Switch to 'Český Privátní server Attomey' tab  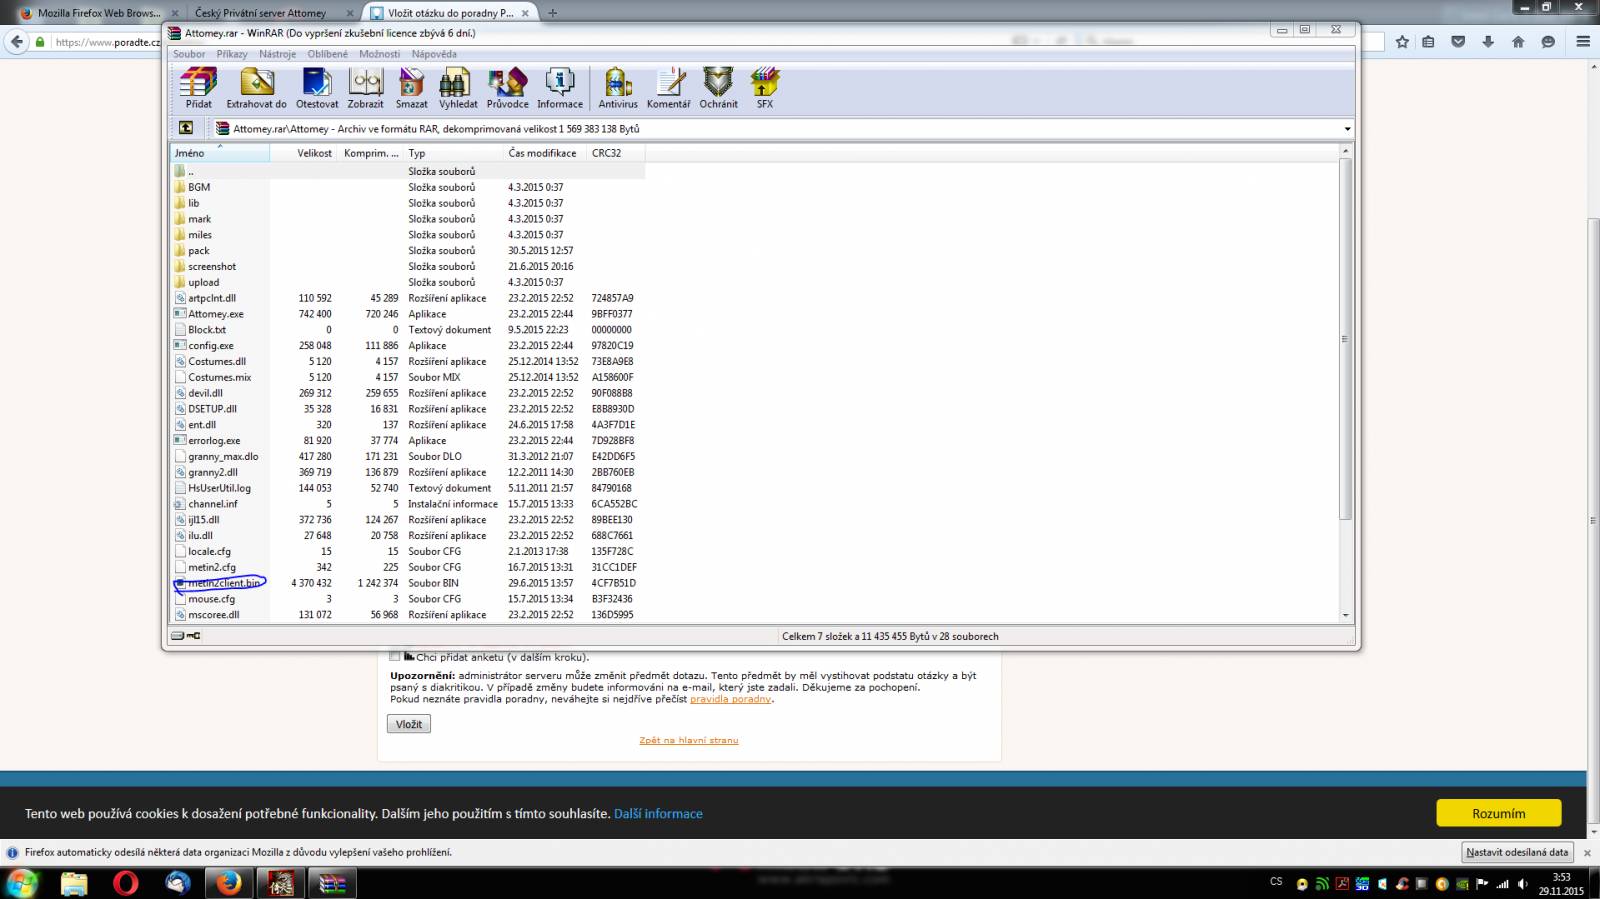click(x=260, y=13)
